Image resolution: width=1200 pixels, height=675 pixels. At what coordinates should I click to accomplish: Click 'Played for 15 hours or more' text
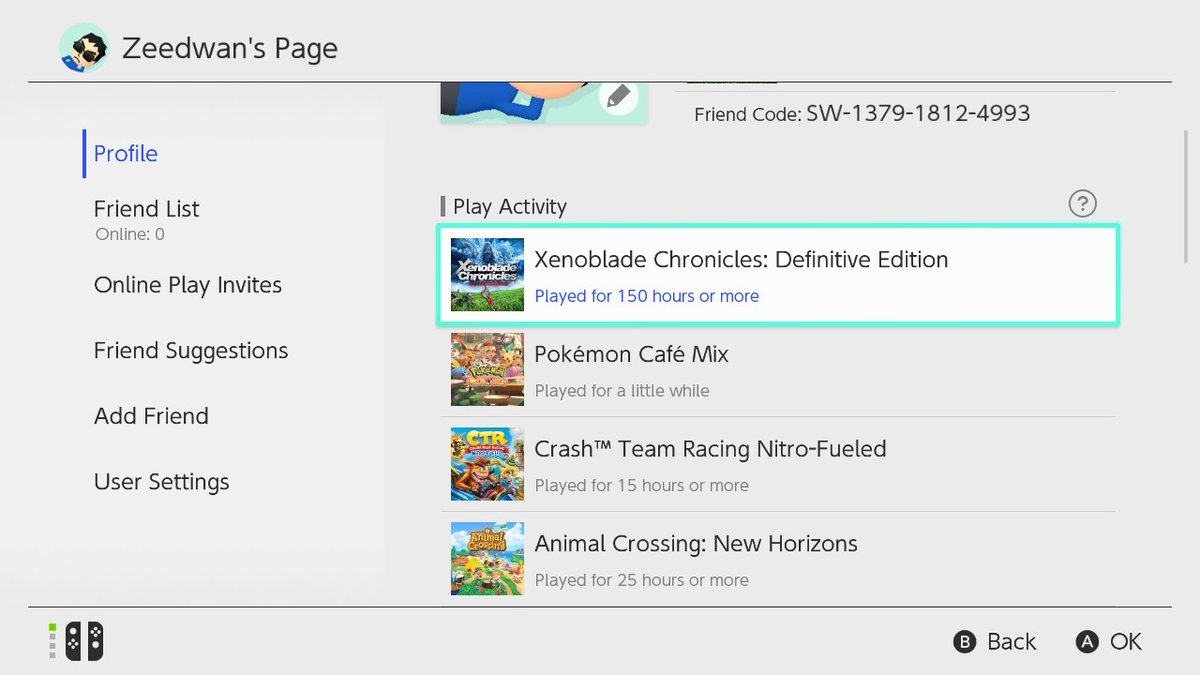point(641,485)
